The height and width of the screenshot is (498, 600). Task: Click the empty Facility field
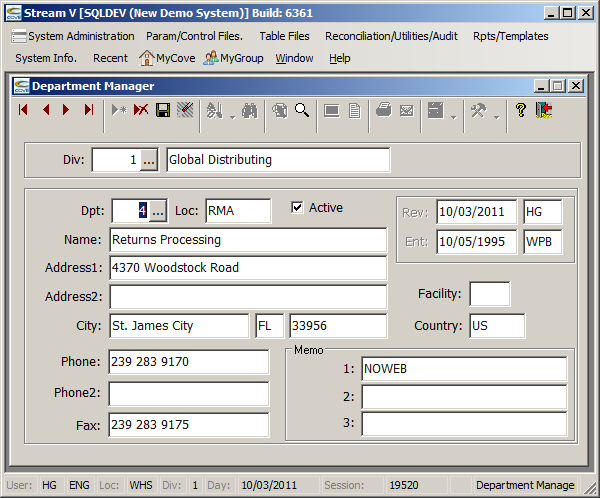pos(490,294)
